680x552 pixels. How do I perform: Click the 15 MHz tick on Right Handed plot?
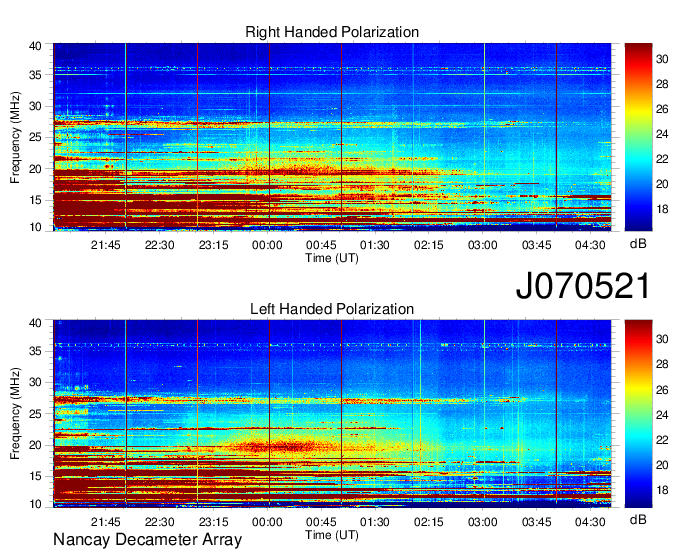(35, 200)
